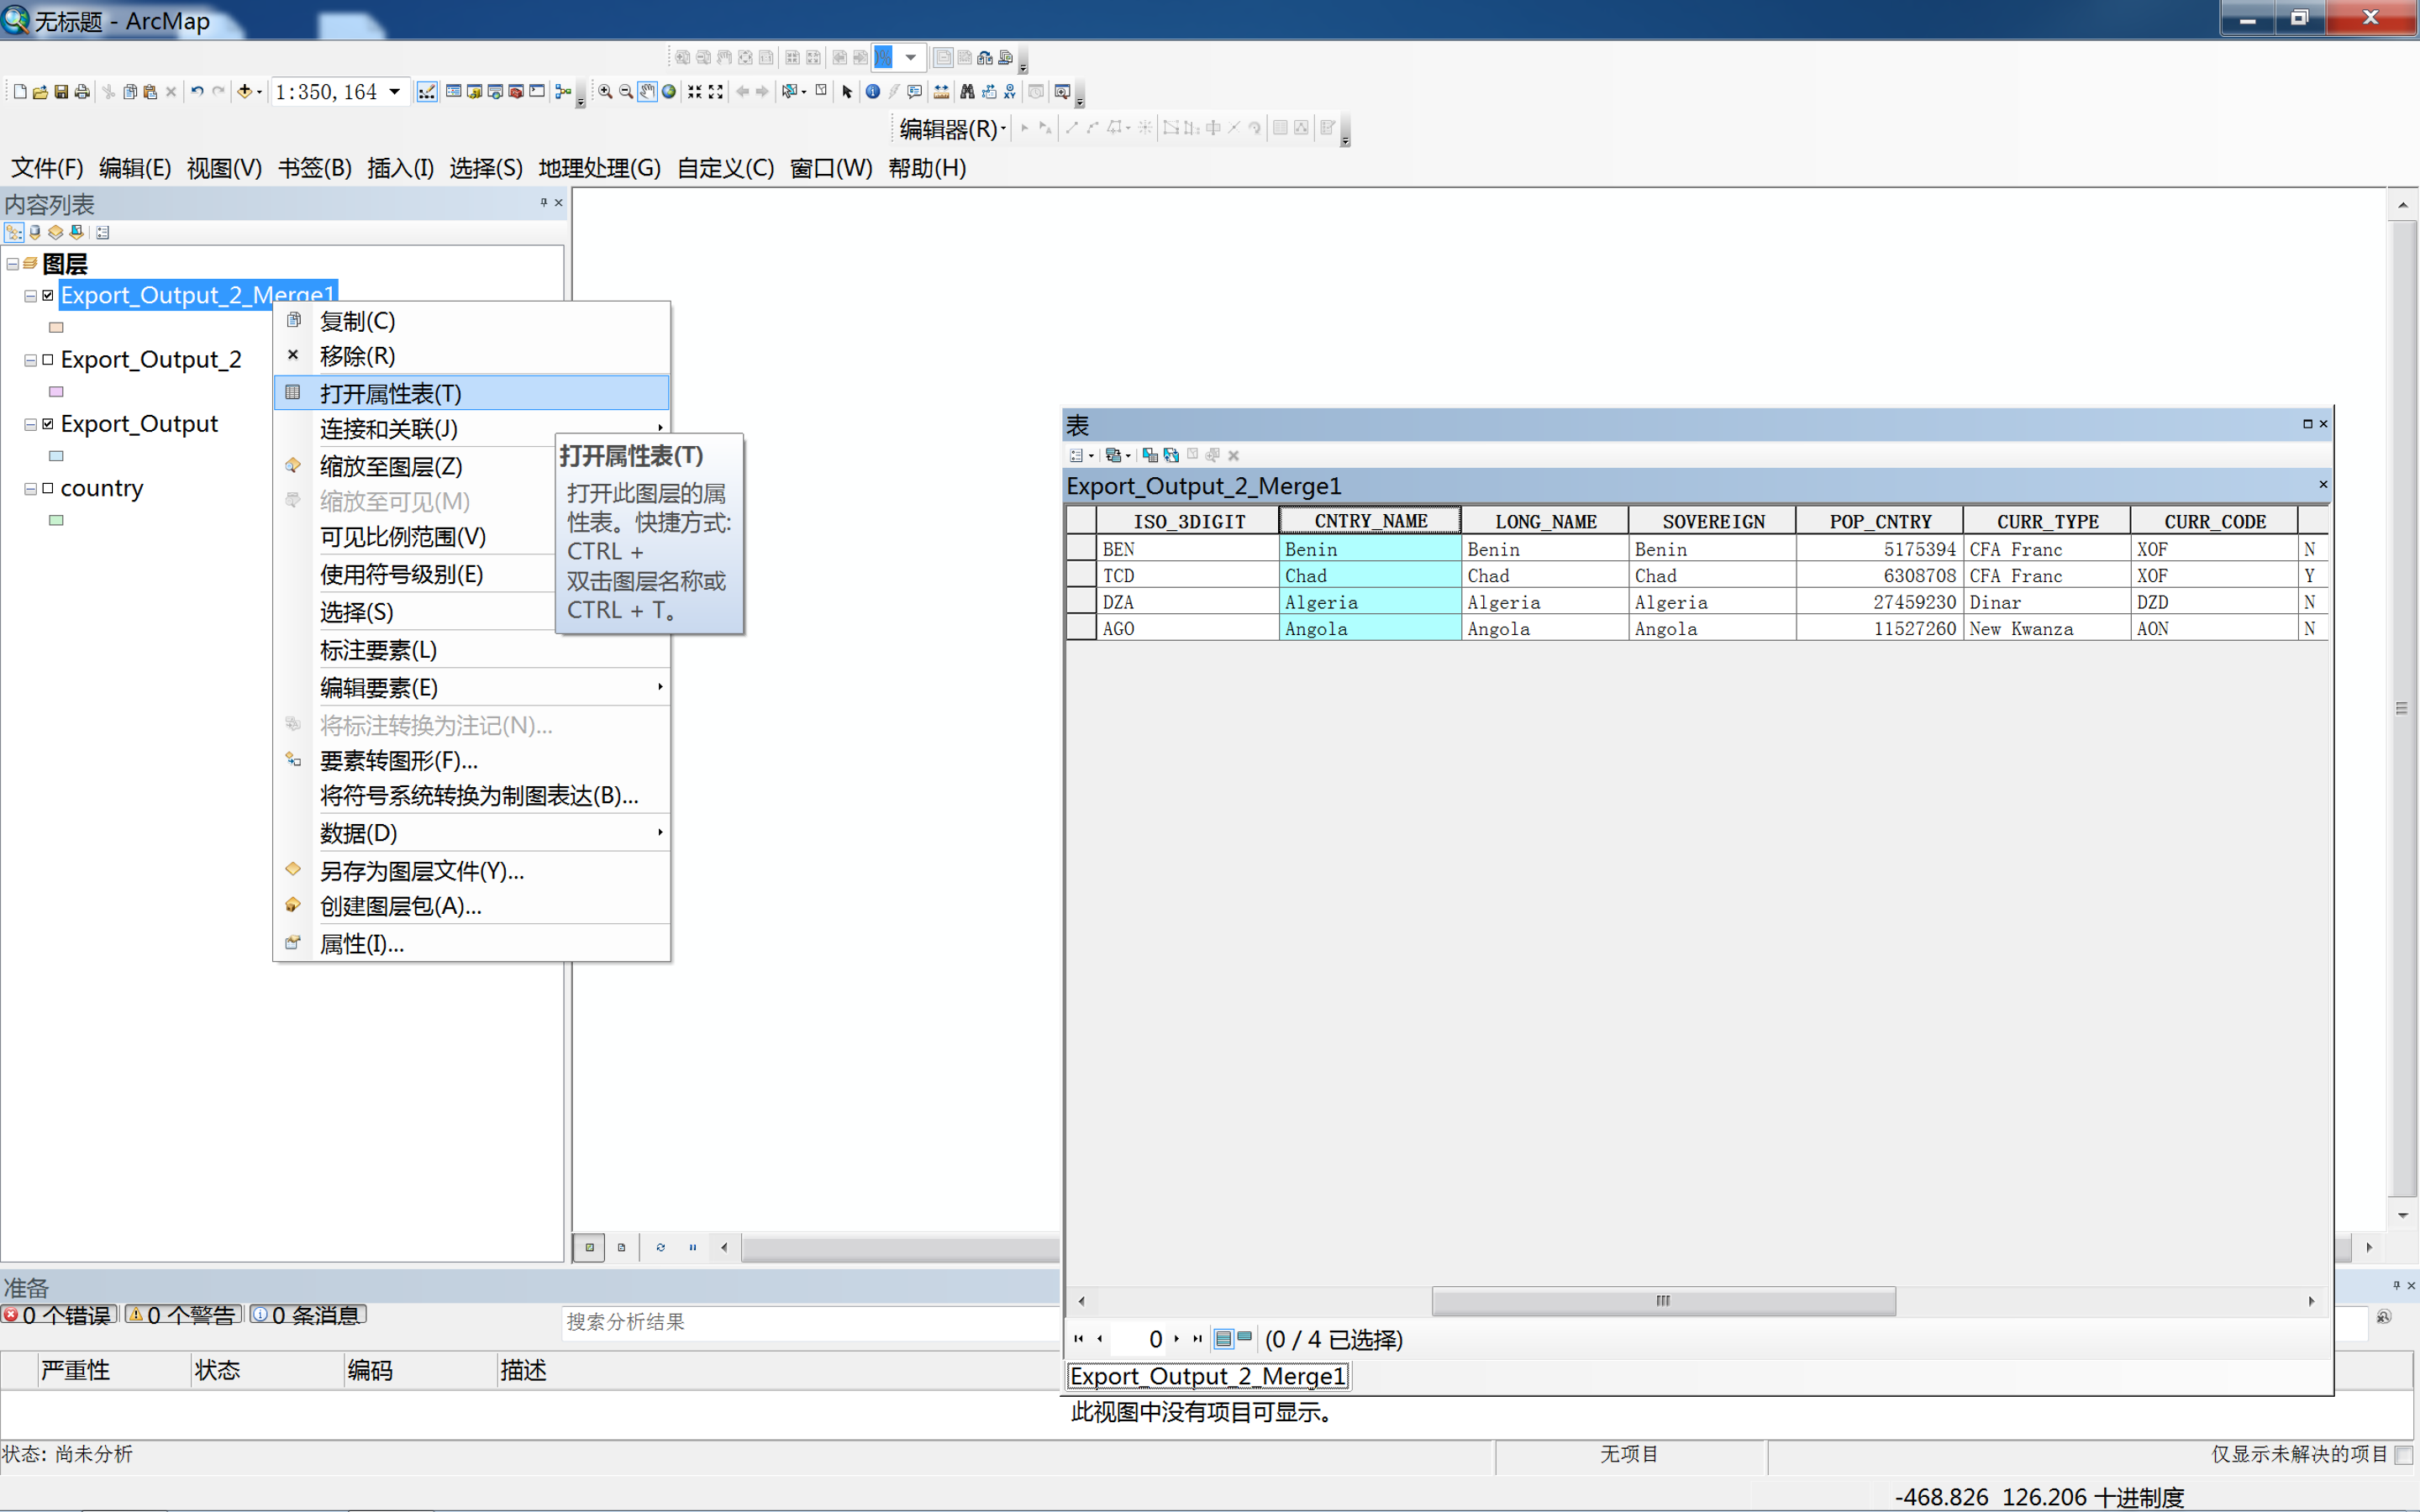Viewport: 2420px width, 1512px height.
Task: Click the Save document icon
Action: click(61, 92)
